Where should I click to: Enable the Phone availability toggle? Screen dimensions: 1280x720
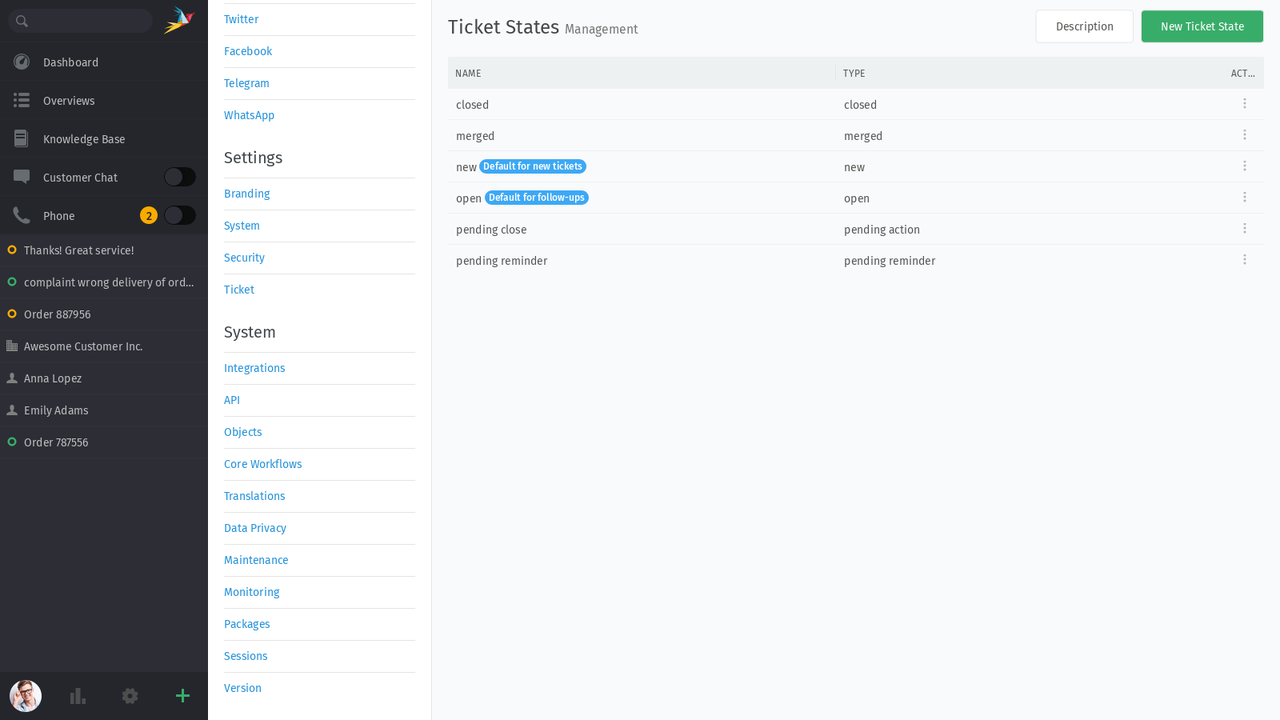[x=179, y=215]
